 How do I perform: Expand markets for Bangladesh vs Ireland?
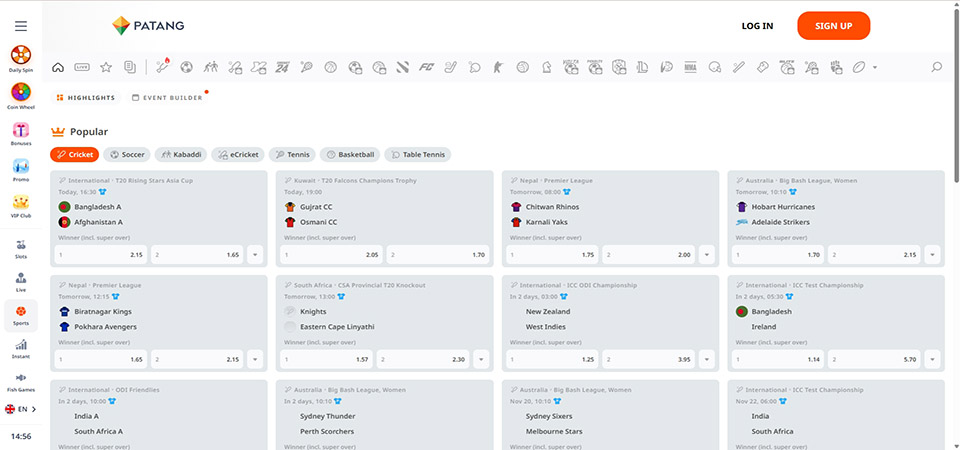click(932, 359)
